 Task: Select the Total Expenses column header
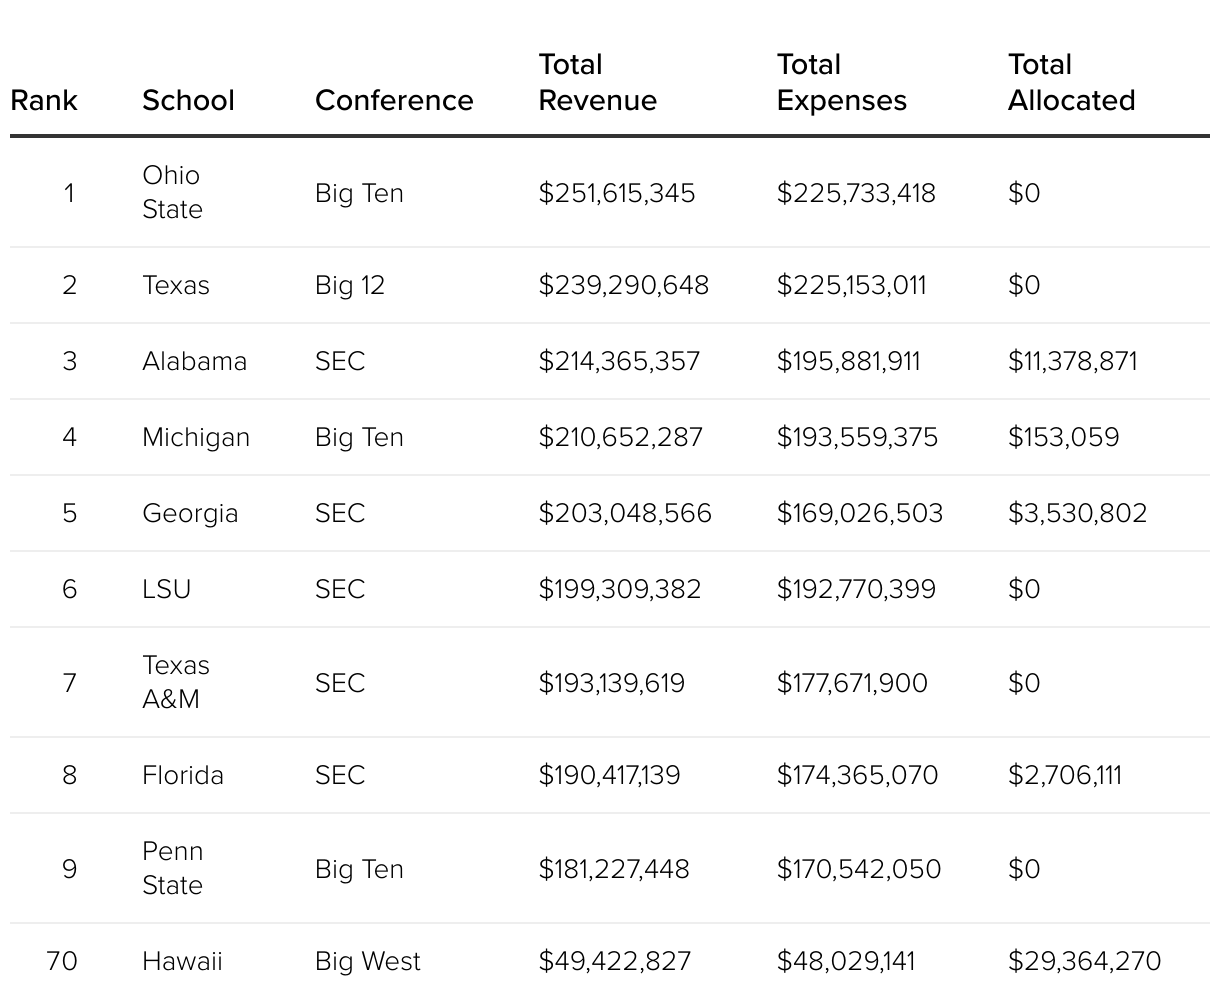841,83
